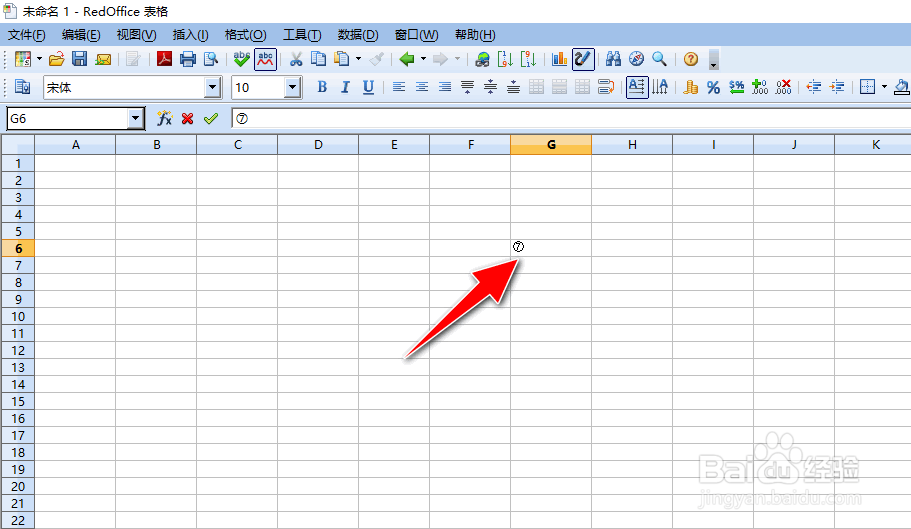The width and height of the screenshot is (911, 529).
Task: Insert chart icon
Action: tap(559, 59)
